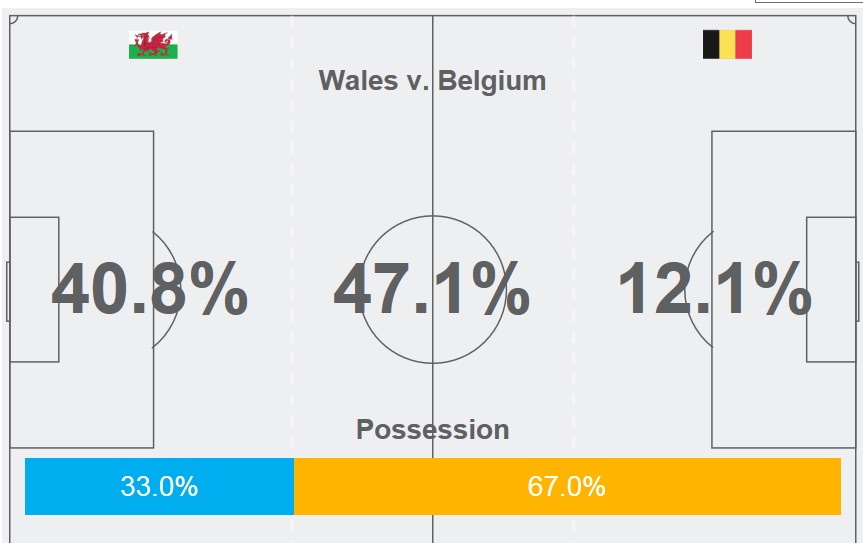863x543 pixels.
Task: Click the 12.1% right third value
Action: (x=714, y=291)
